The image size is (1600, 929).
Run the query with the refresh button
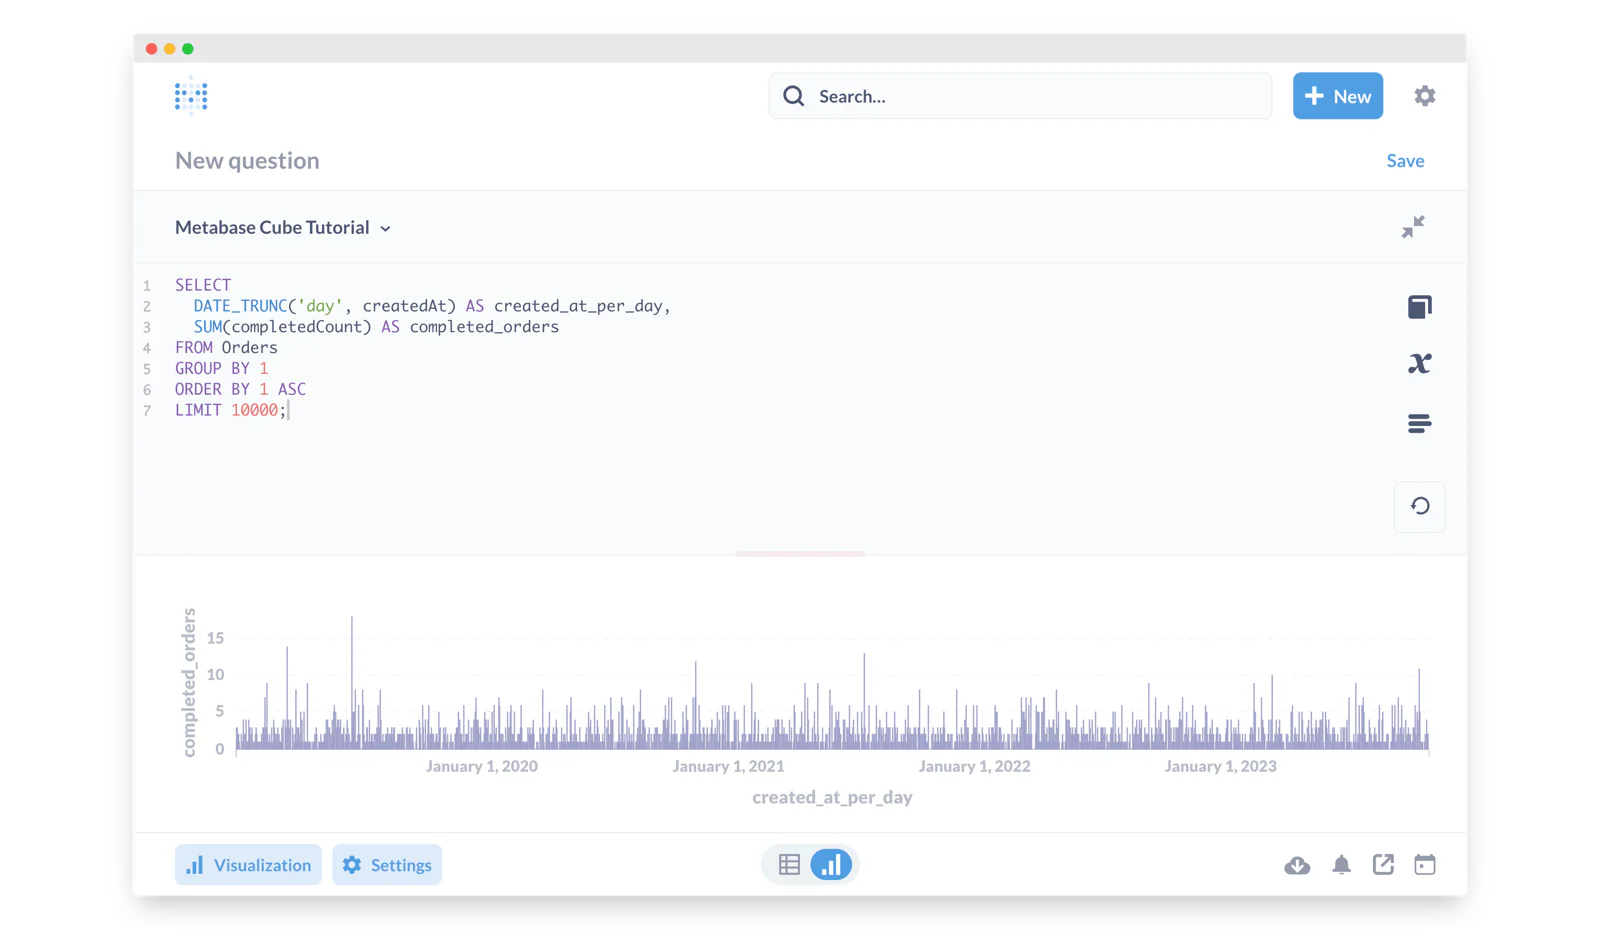point(1419,506)
